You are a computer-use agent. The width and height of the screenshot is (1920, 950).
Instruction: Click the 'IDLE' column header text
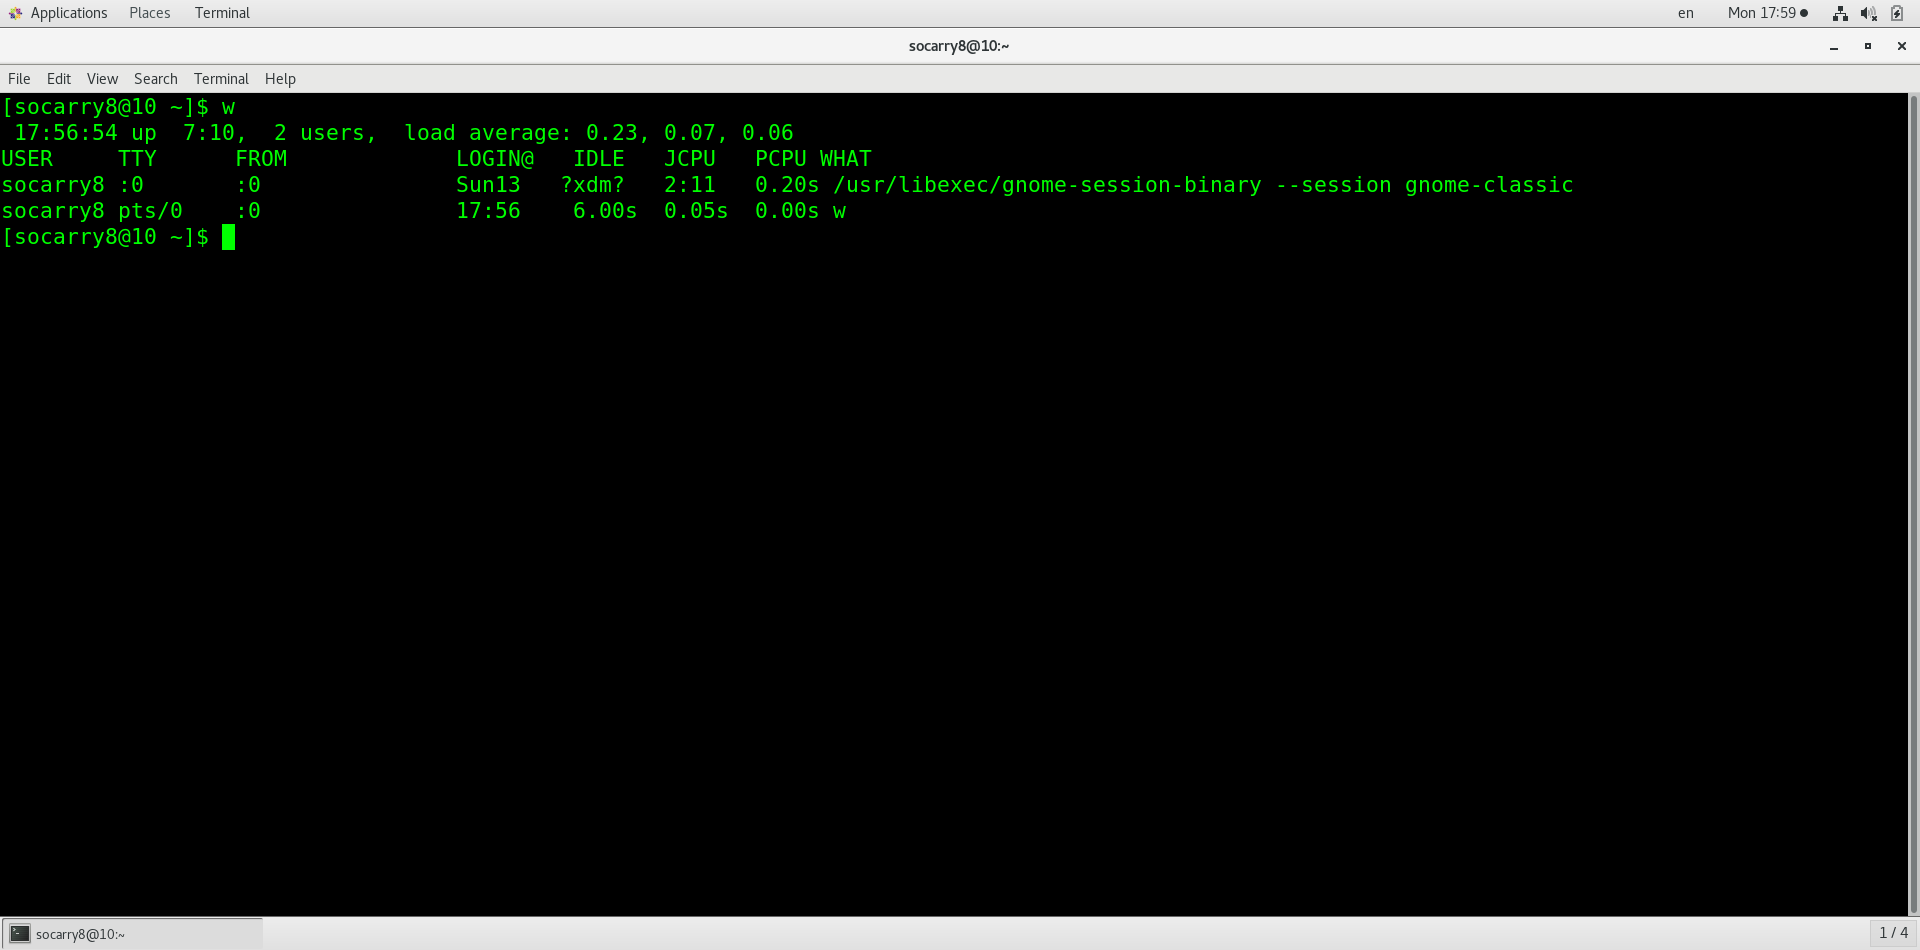599,159
